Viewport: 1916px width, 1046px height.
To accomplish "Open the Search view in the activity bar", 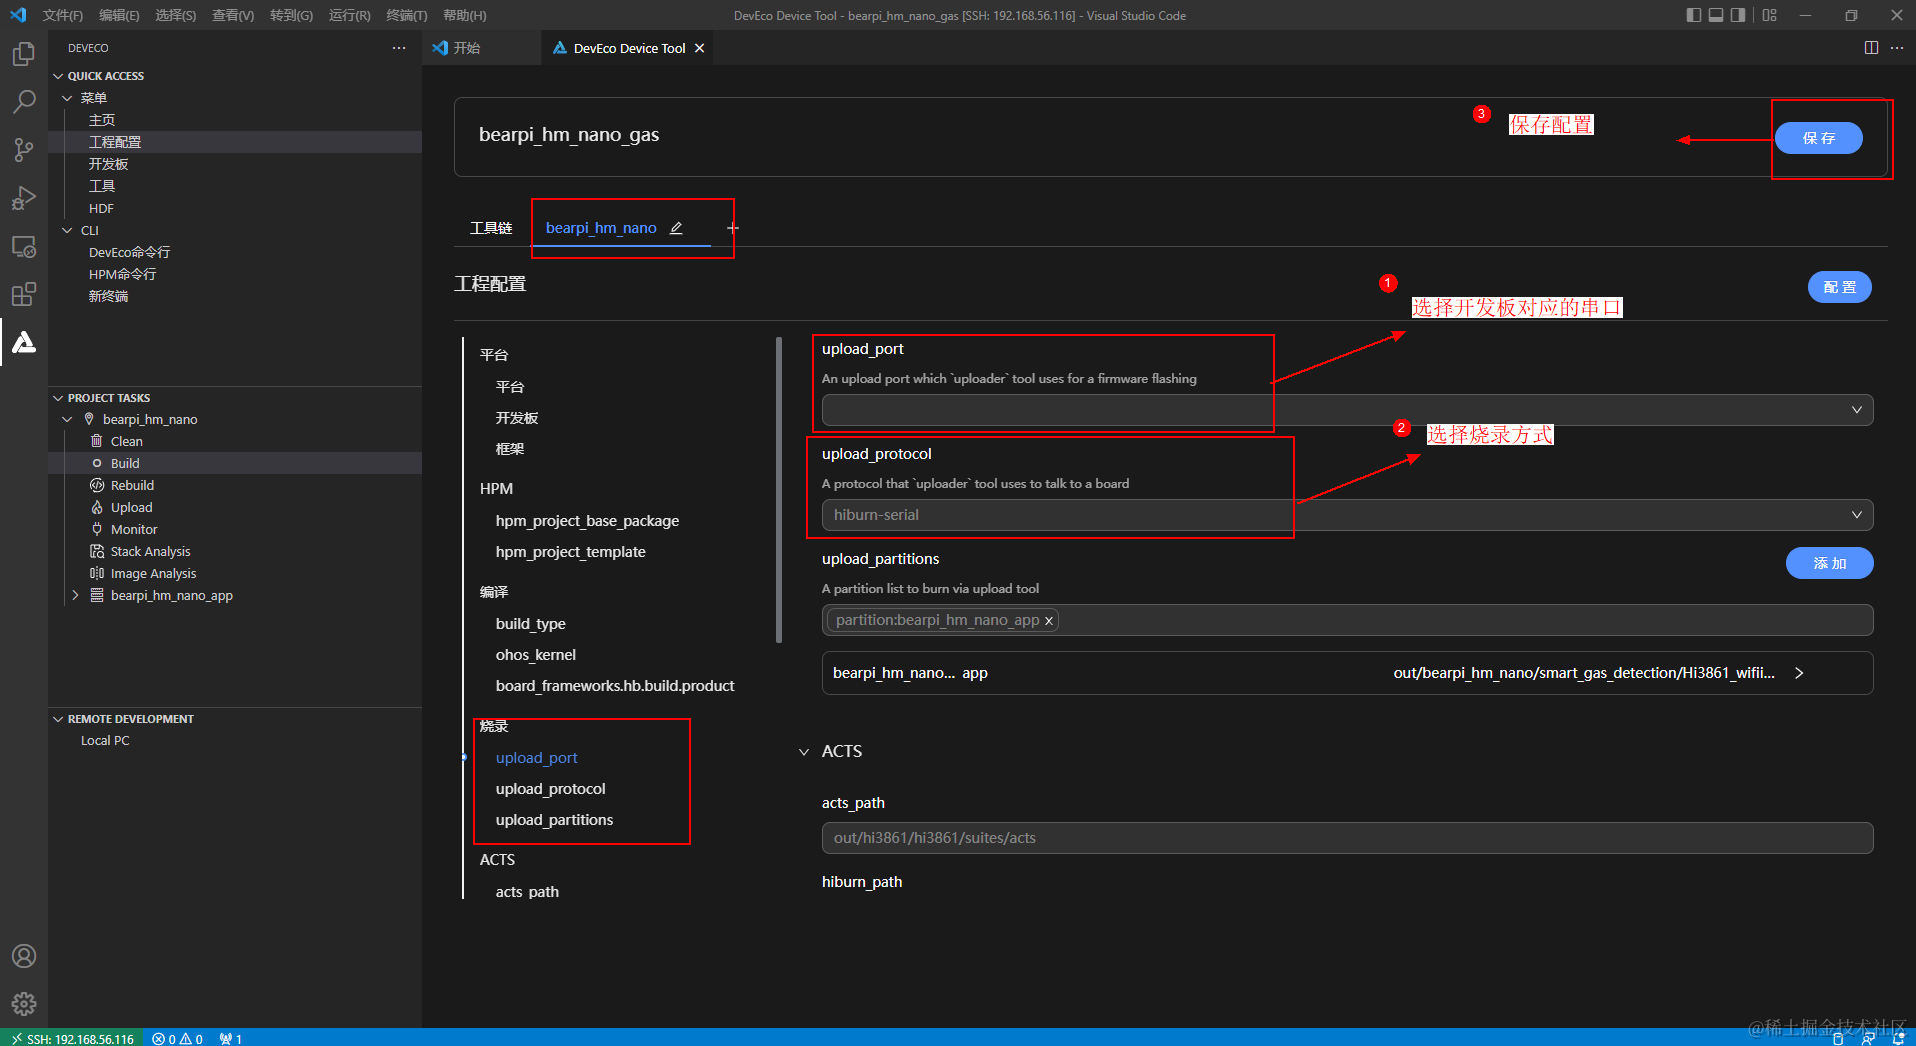I will (x=24, y=102).
